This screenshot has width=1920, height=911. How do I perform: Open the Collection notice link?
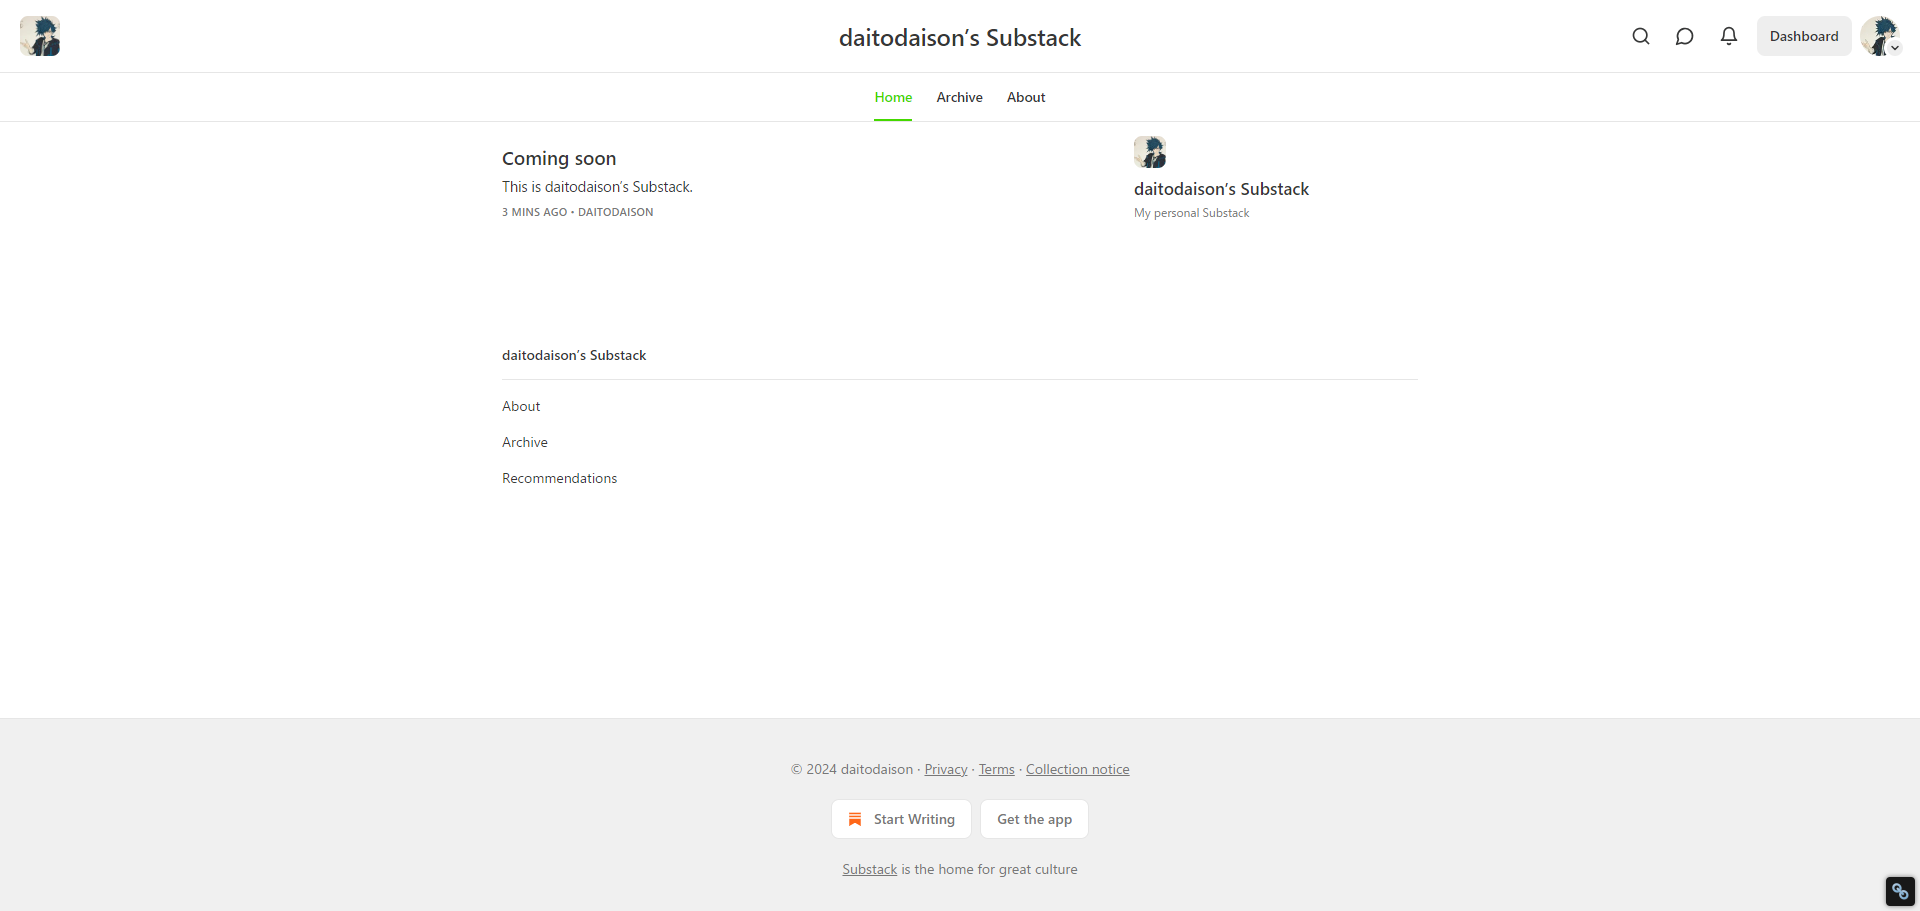(x=1077, y=769)
